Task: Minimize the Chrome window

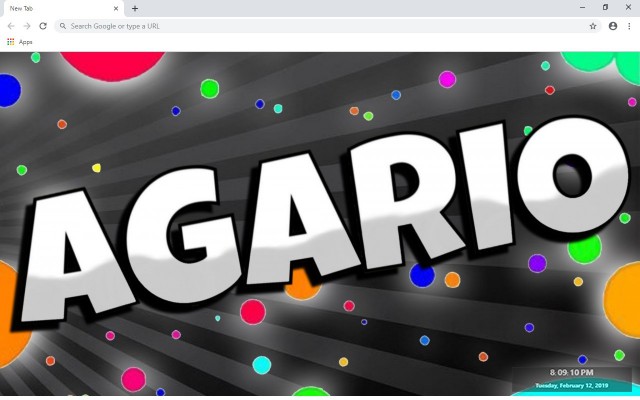Action: click(x=582, y=7)
